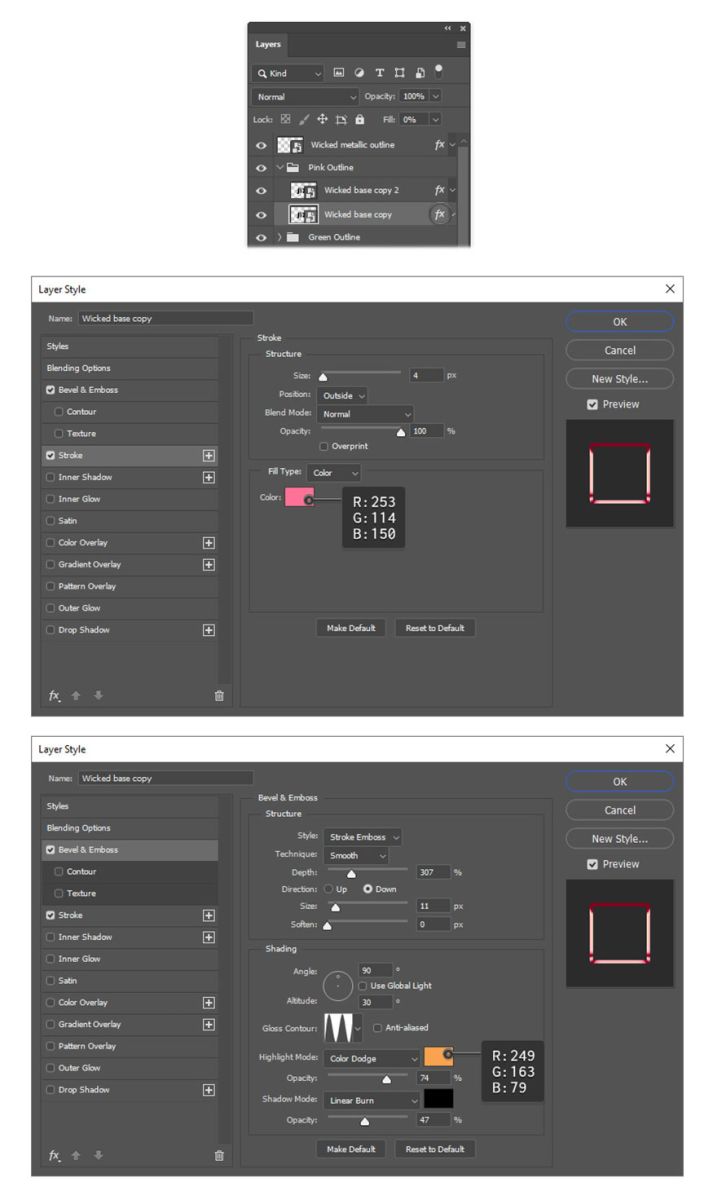Open the Highlight Mode Color Dodge dropdown

point(371,1058)
